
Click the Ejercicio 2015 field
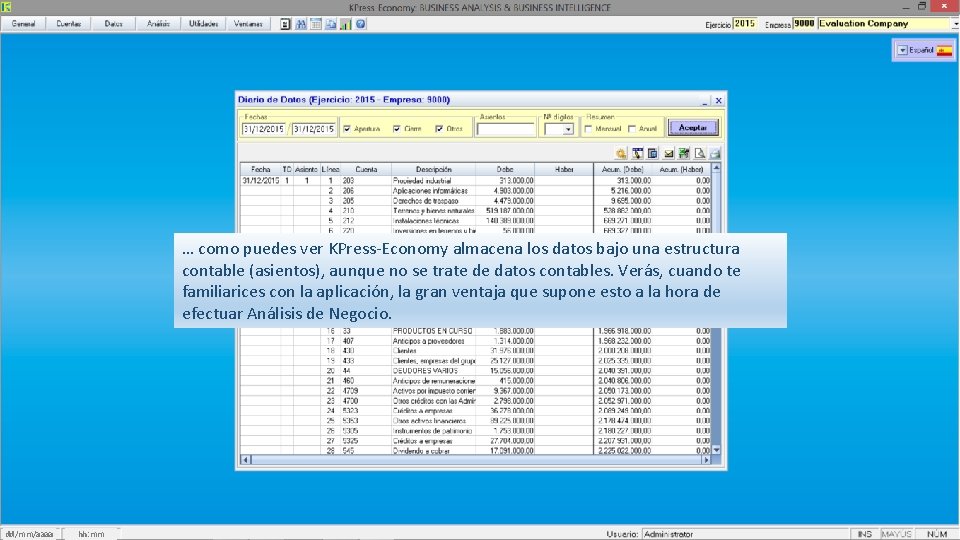click(745, 24)
